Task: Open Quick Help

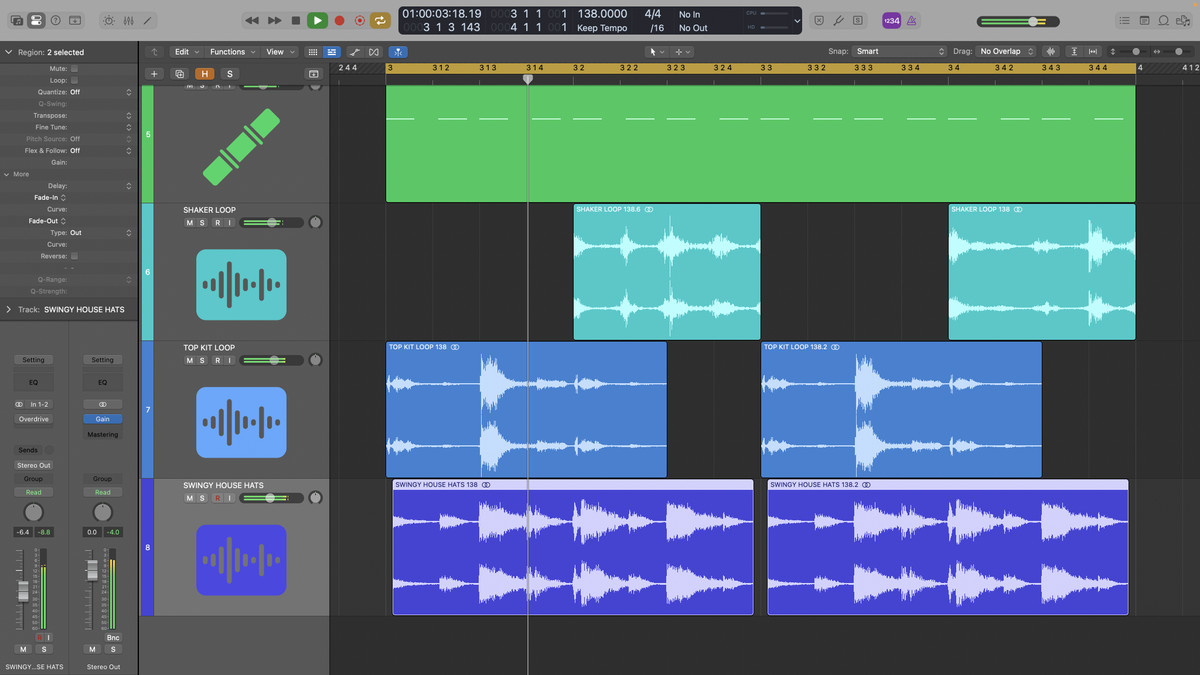Action: coord(55,20)
